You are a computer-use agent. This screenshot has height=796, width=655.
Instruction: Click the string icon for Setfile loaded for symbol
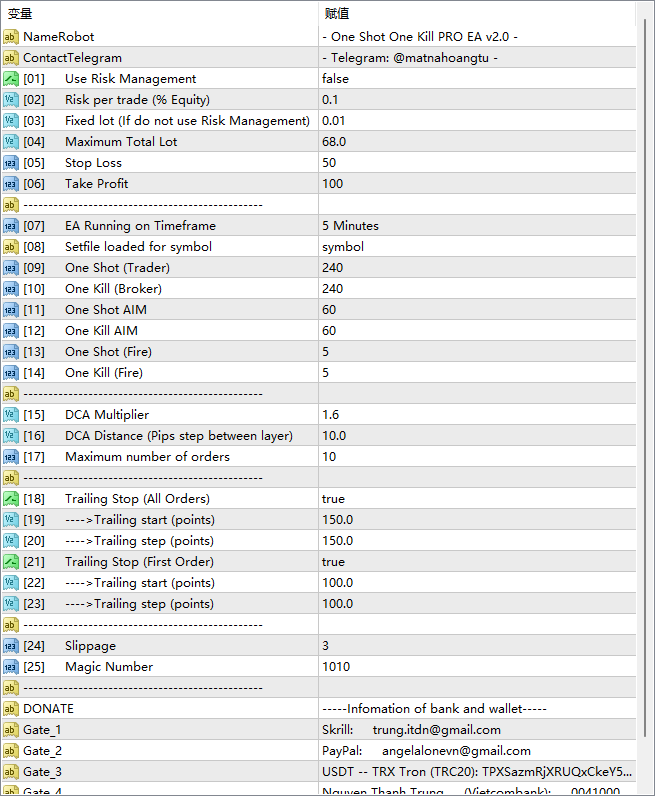pos(11,247)
